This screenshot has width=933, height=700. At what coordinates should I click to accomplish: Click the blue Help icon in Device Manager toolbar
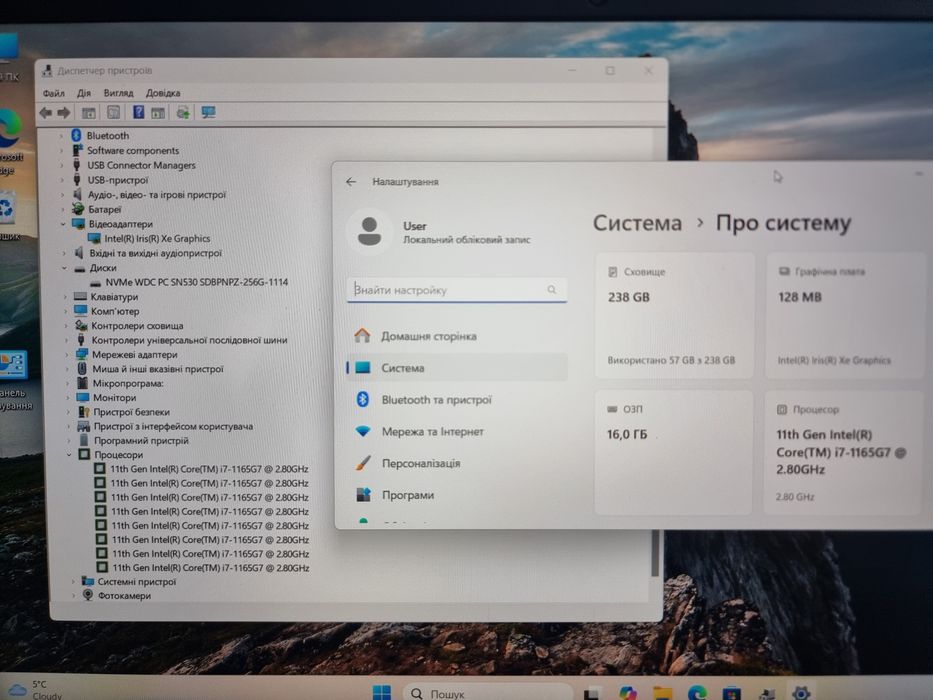pos(138,112)
